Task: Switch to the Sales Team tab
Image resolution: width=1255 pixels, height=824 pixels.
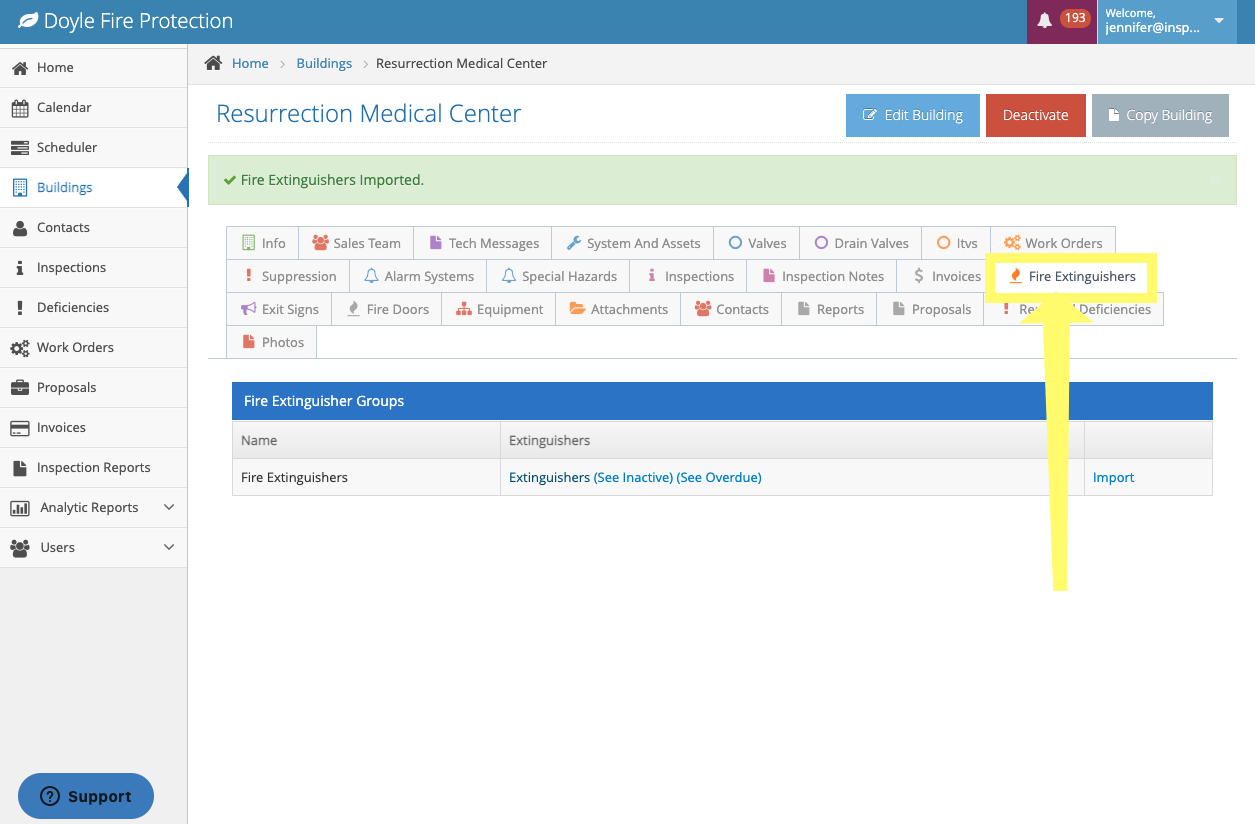Action: click(356, 243)
